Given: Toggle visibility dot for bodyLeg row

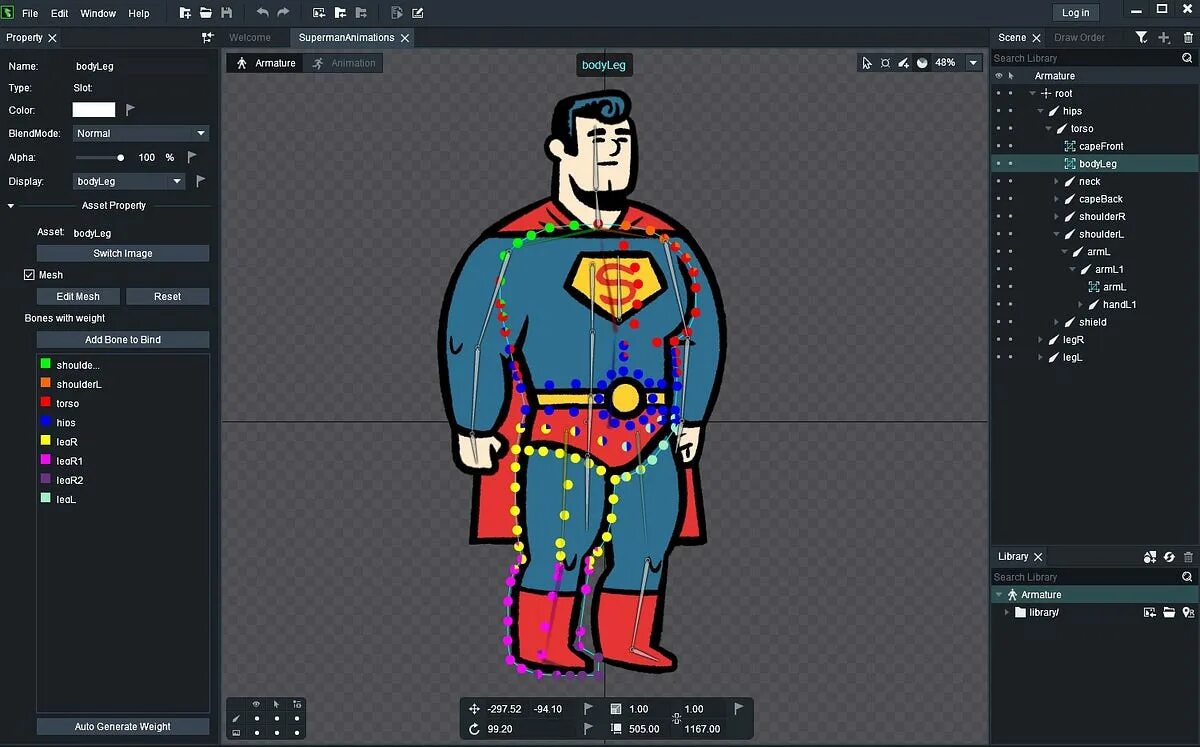Looking at the screenshot, I should point(997,163).
